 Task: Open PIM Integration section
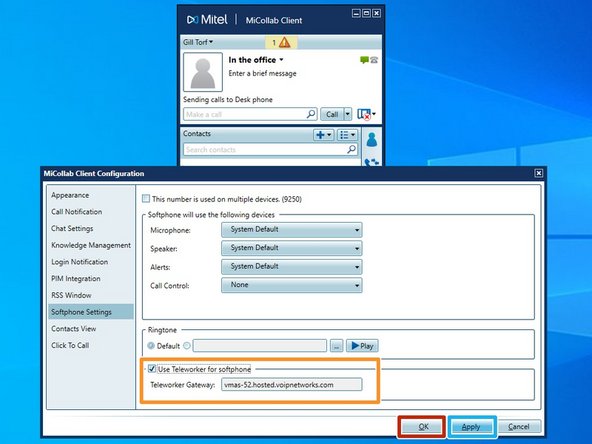76,279
